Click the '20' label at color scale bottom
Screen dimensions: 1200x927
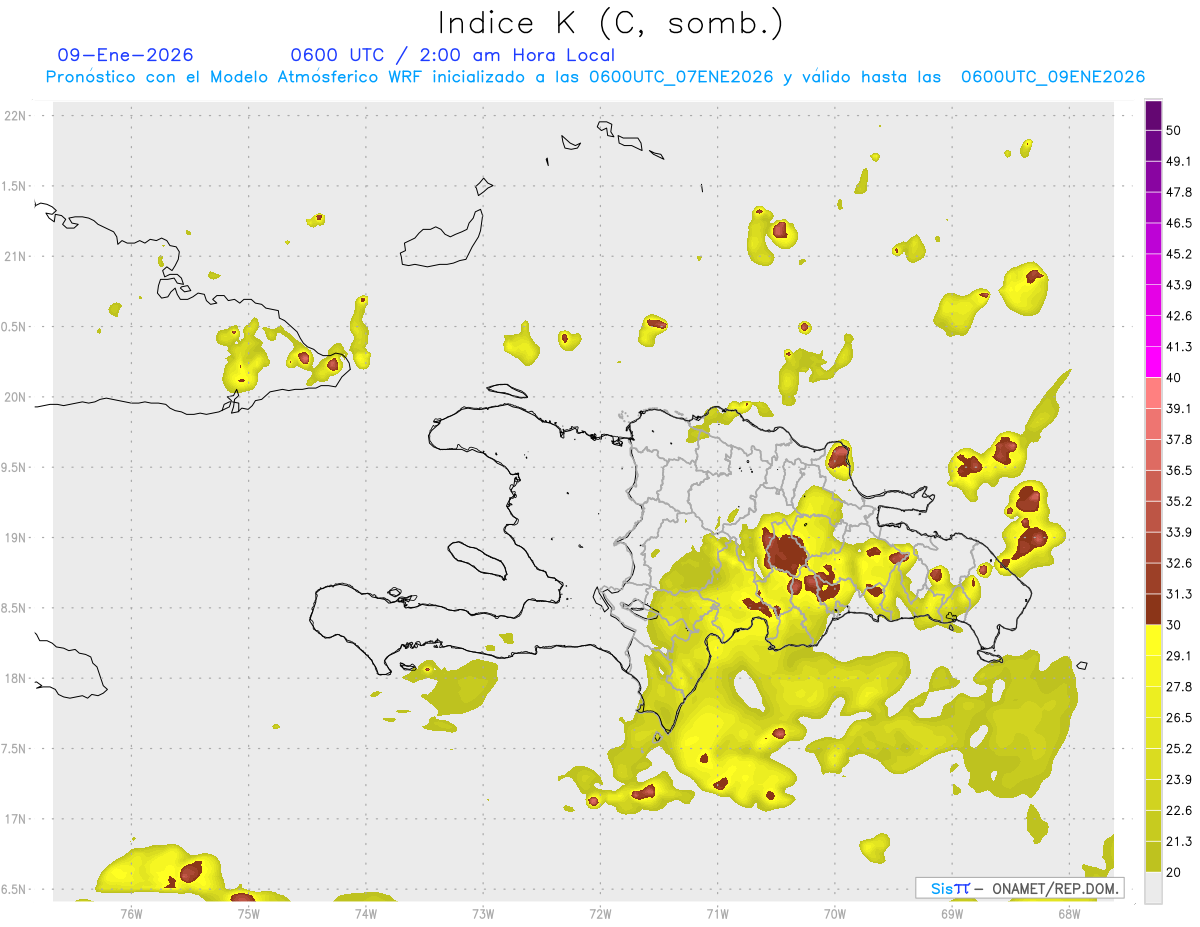pyautogui.click(x=1174, y=873)
